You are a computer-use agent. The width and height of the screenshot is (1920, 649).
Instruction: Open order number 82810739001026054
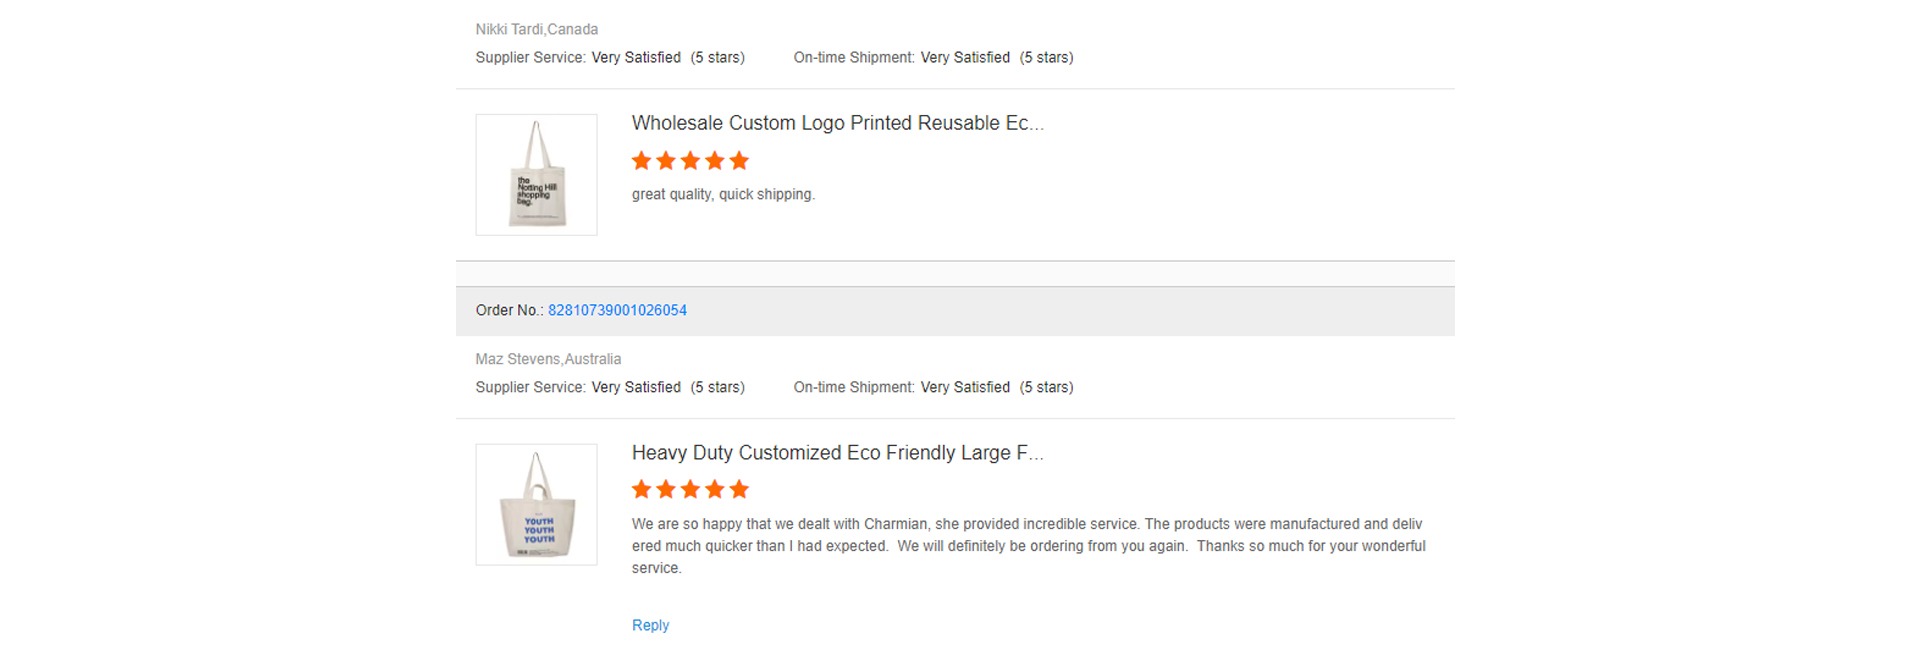pyautogui.click(x=617, y=310)
